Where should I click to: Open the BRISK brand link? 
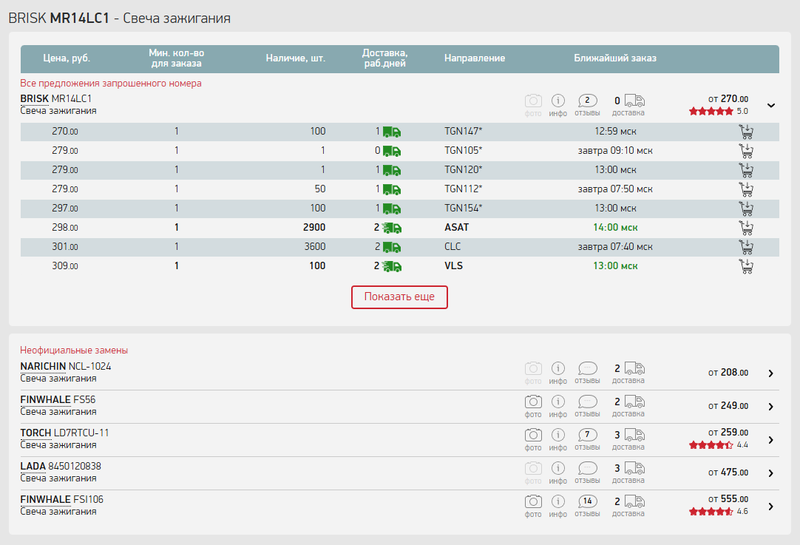(34, 98)
